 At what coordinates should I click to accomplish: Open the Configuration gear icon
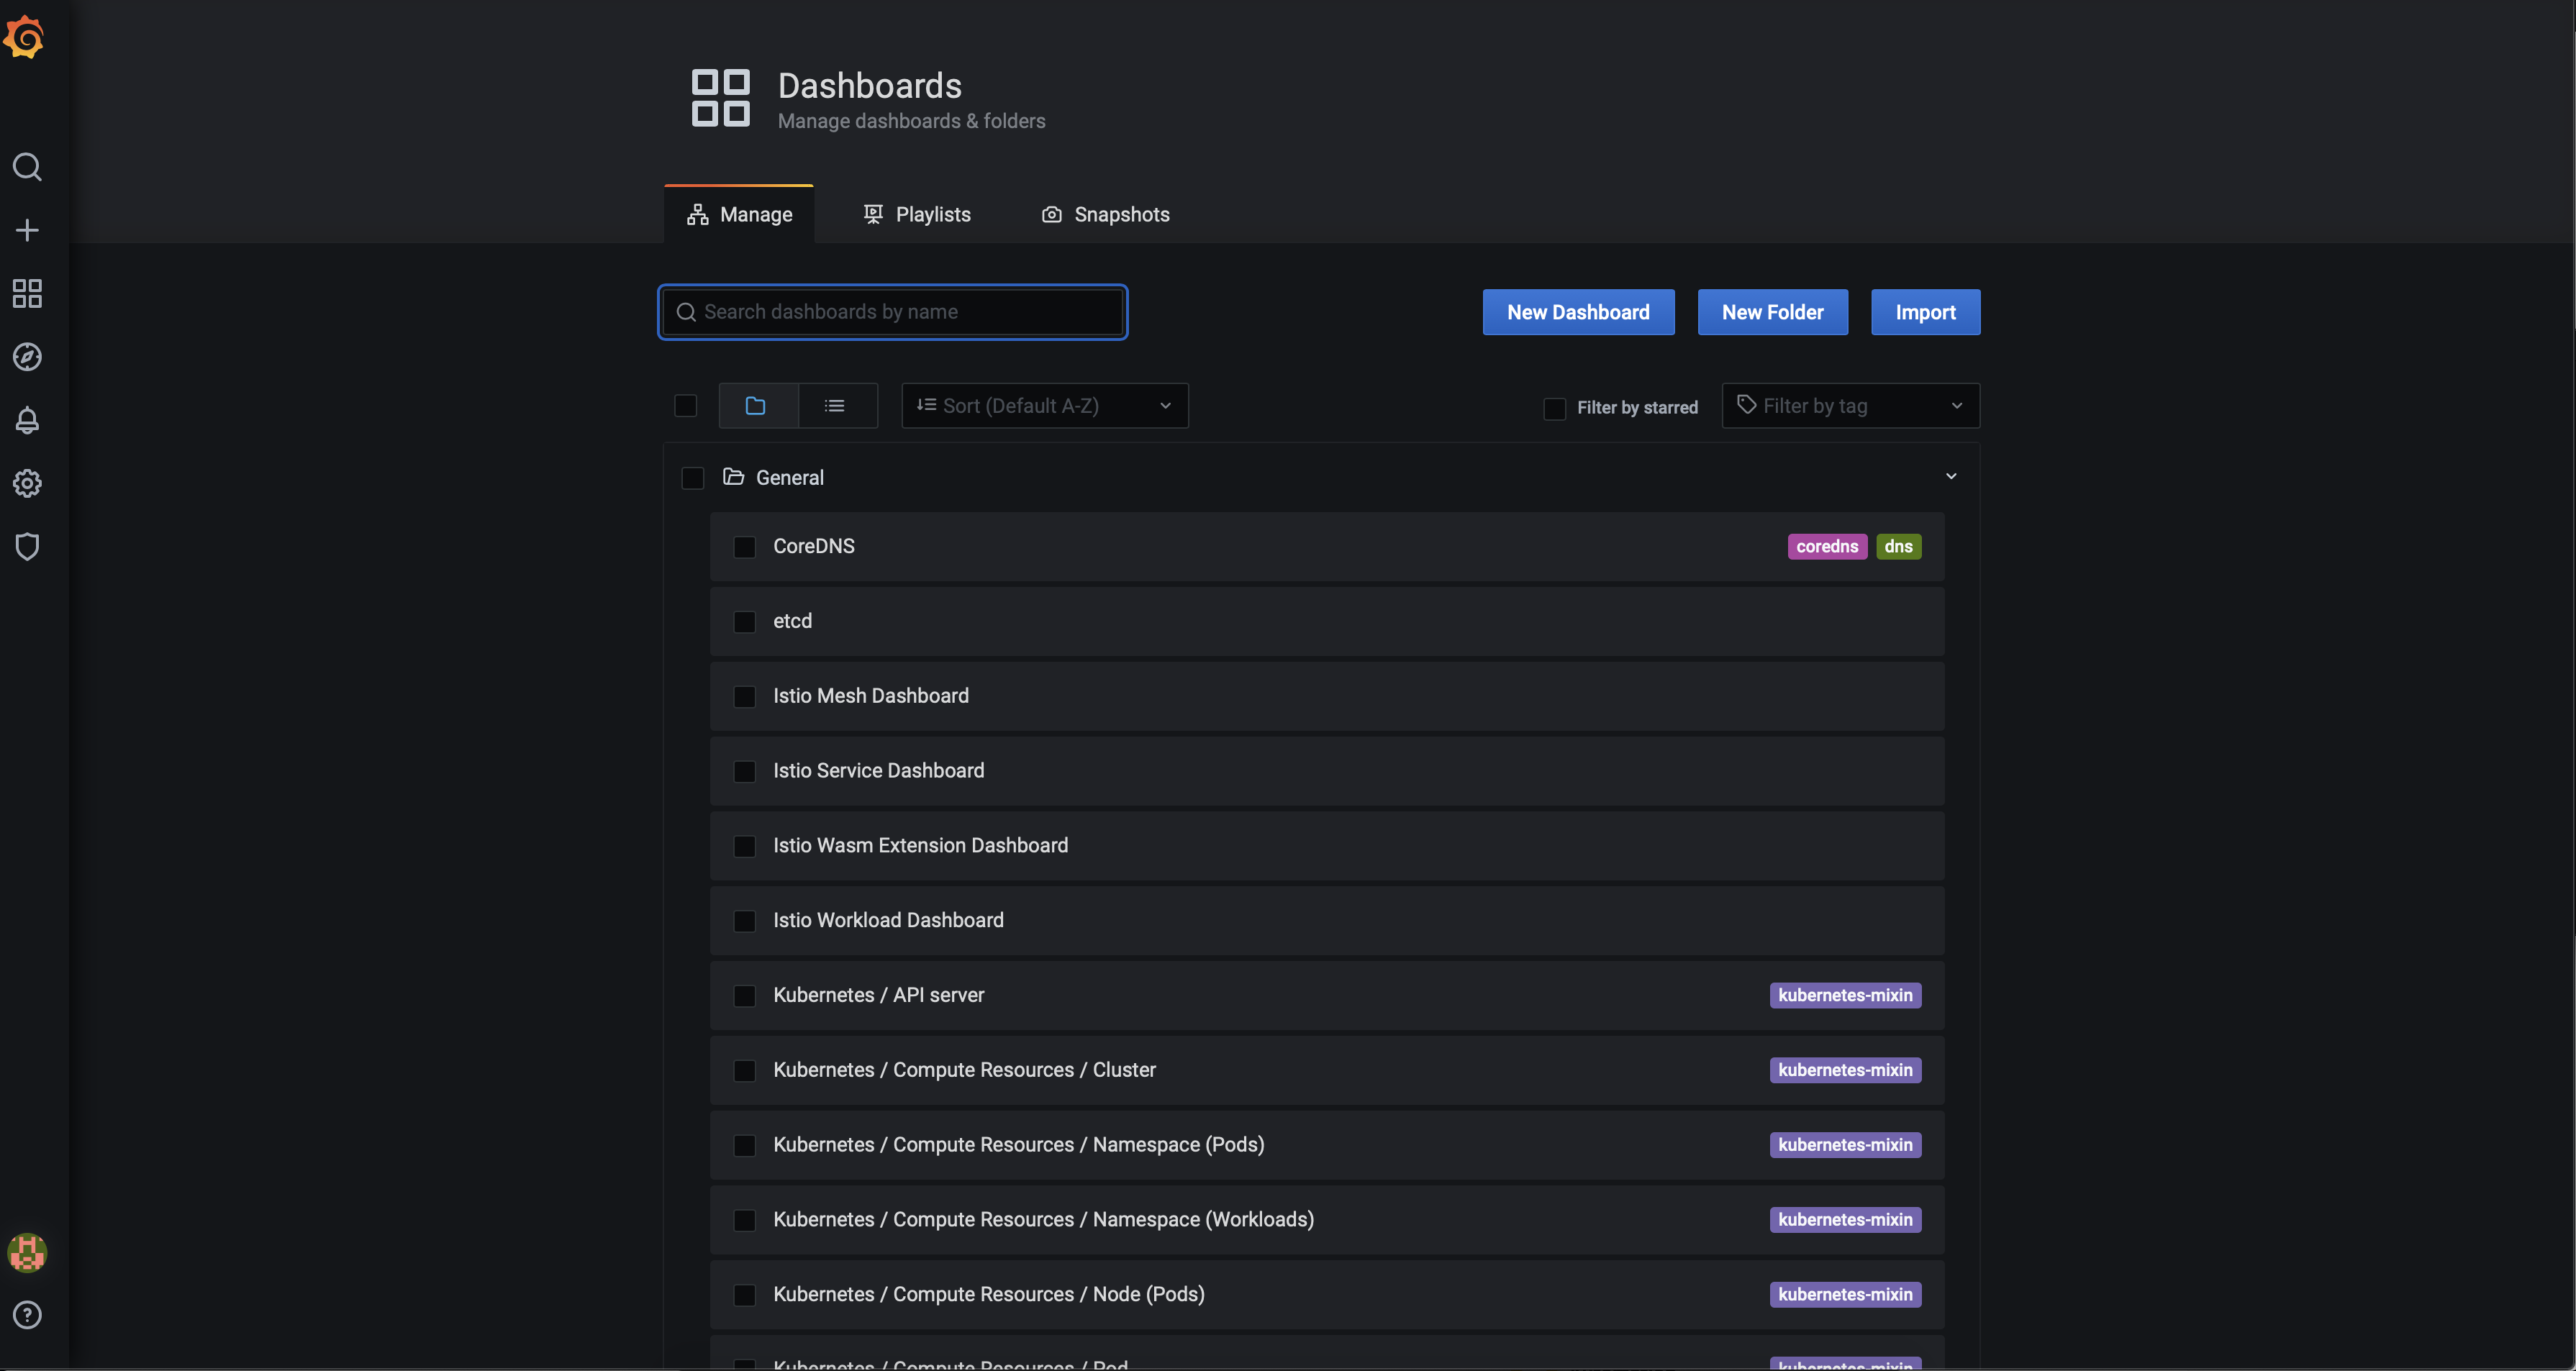point(27,484)
